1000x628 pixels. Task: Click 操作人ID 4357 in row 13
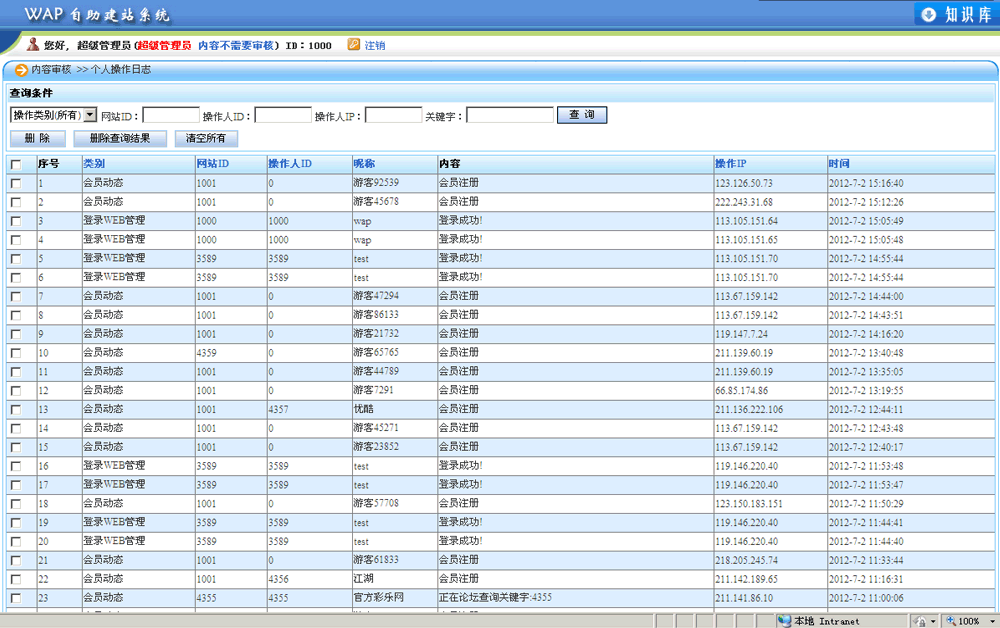pyautogui.click(x=279, y=409)
